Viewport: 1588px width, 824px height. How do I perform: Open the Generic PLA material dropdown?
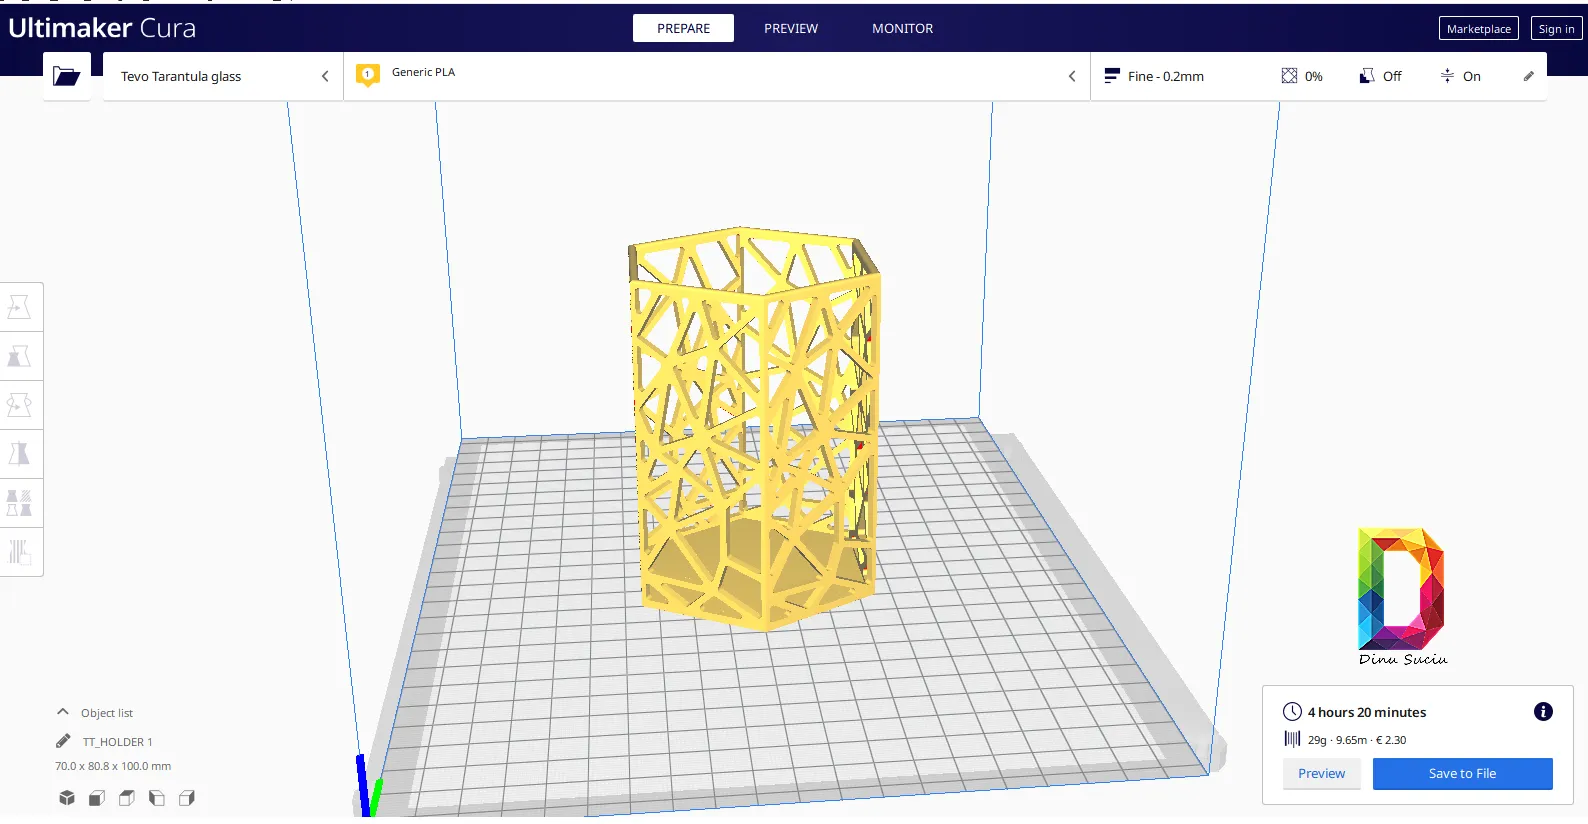[x=716, y=76]
